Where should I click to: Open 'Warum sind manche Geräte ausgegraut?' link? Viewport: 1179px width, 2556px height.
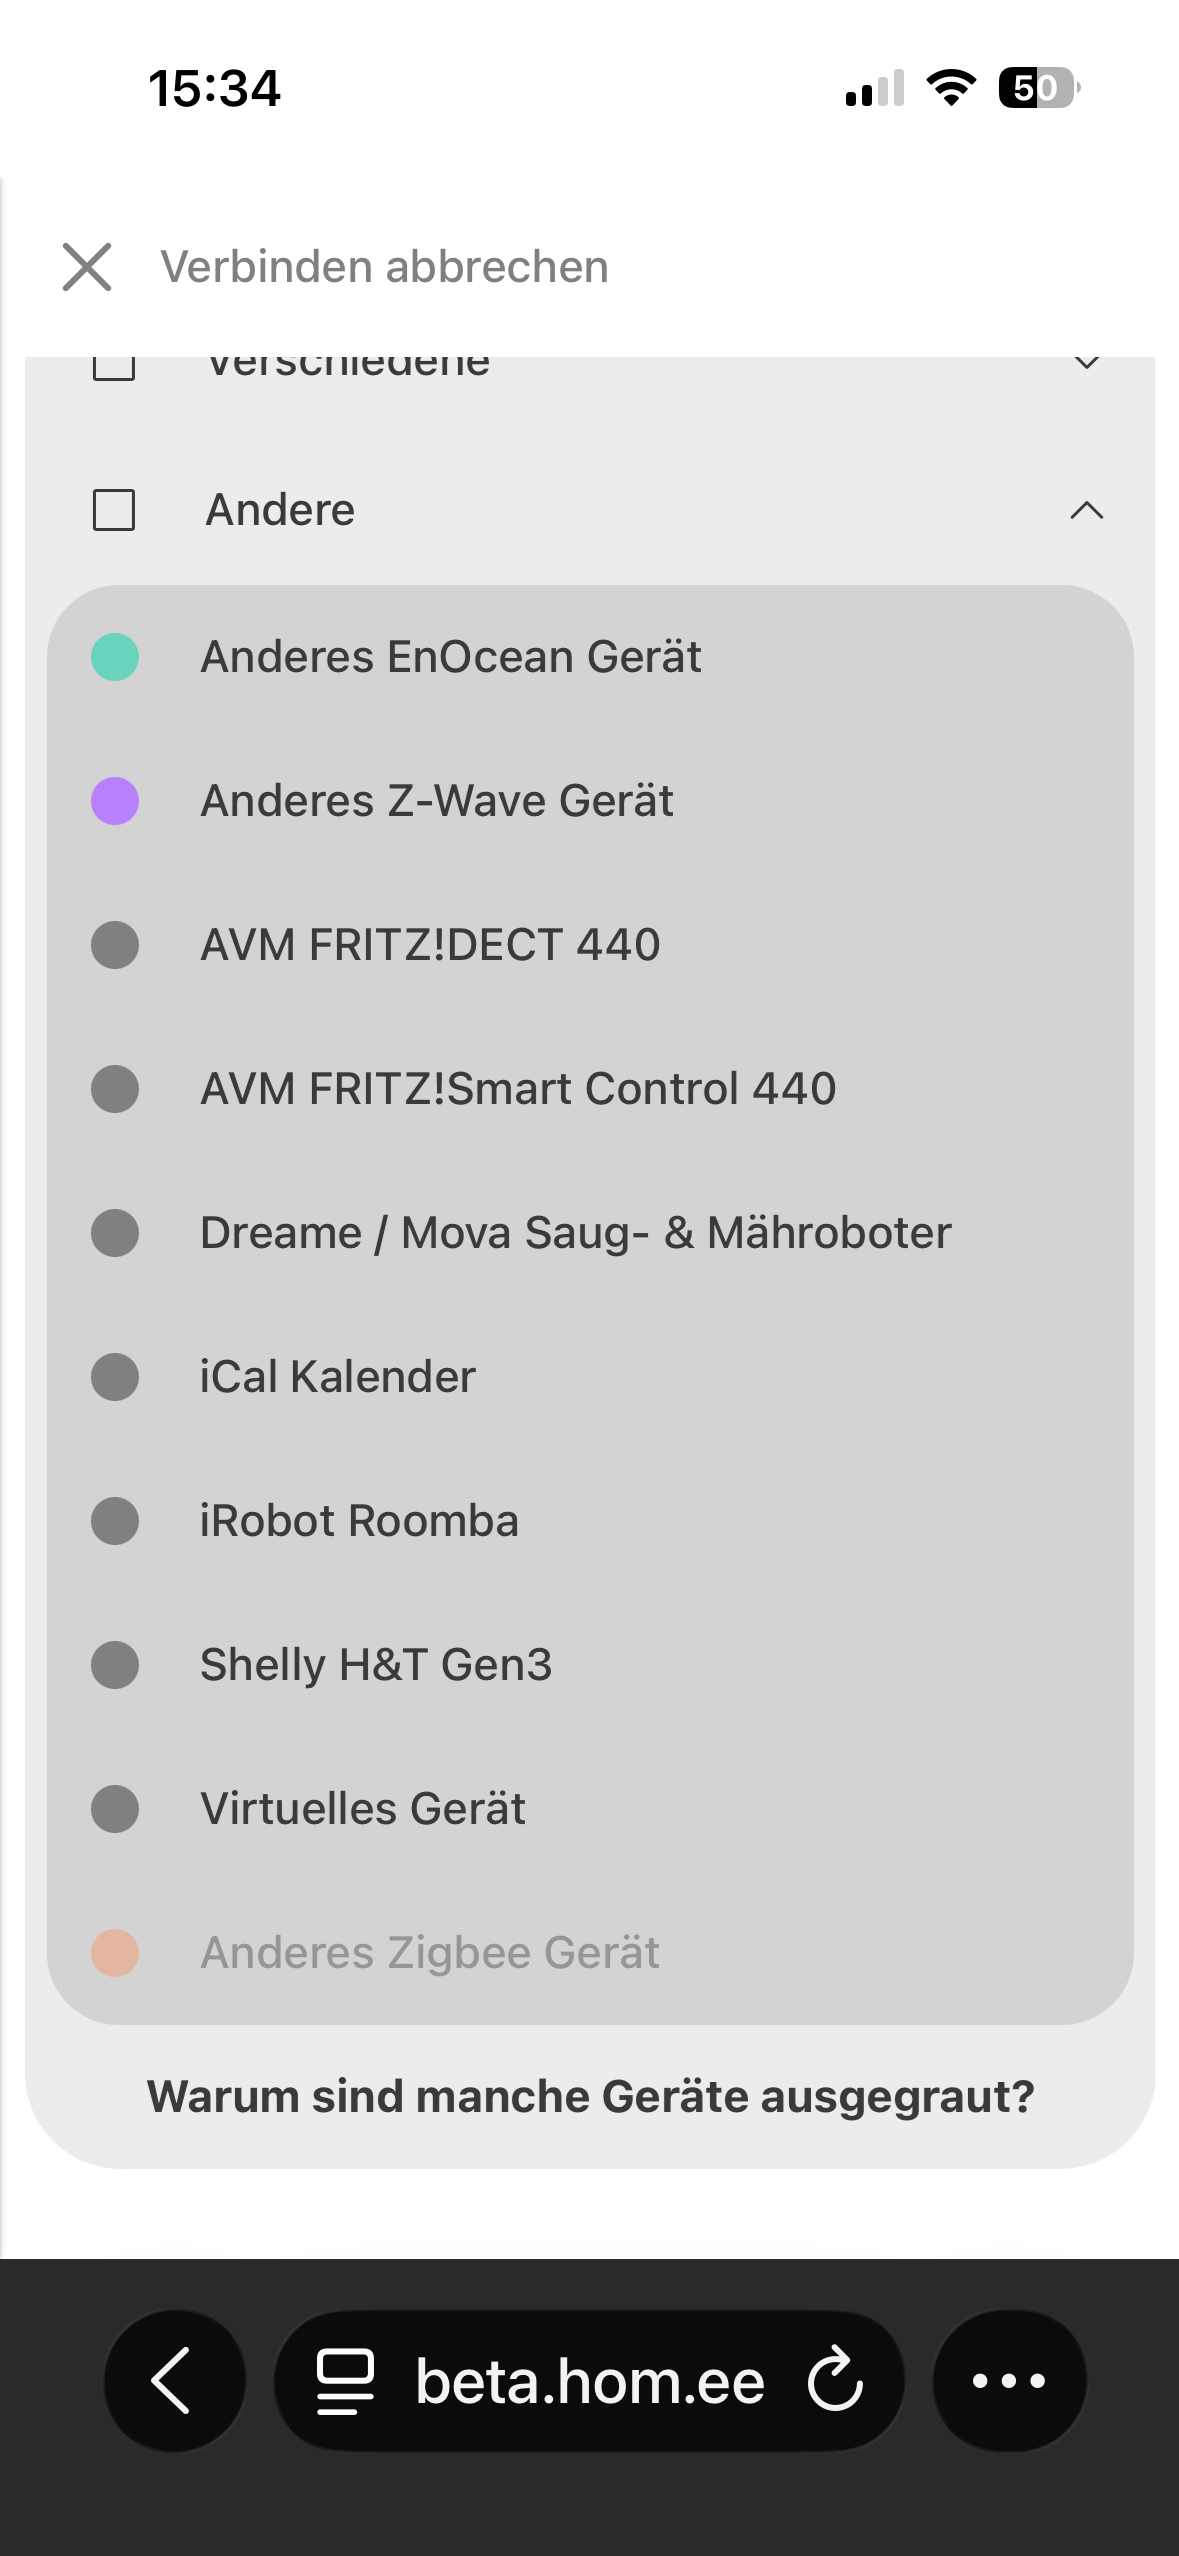(590, 2096)
